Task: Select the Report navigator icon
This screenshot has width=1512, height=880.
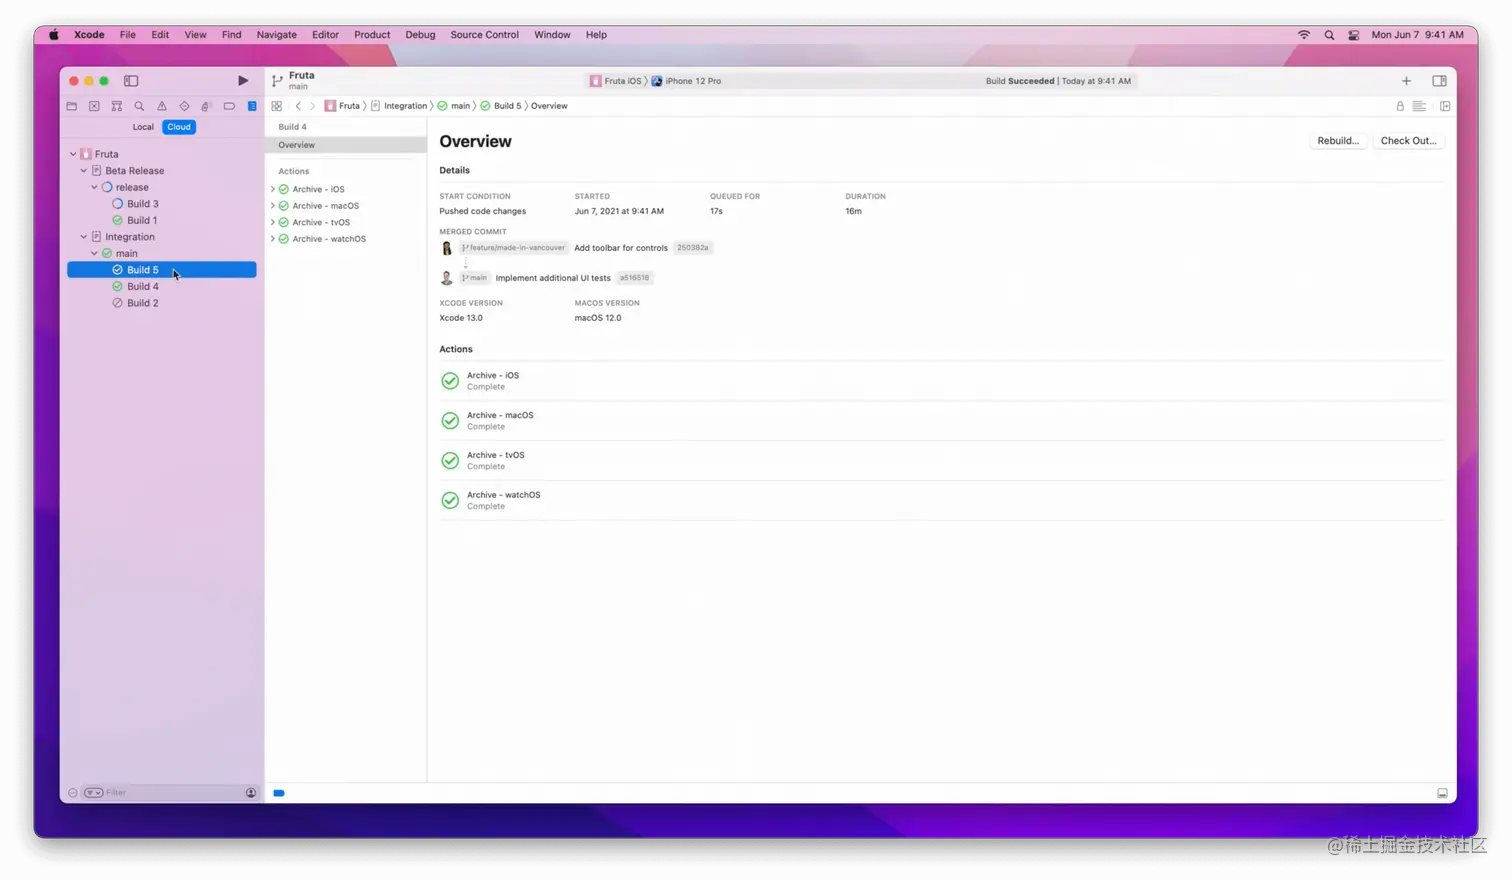Action: pos(252,106)
